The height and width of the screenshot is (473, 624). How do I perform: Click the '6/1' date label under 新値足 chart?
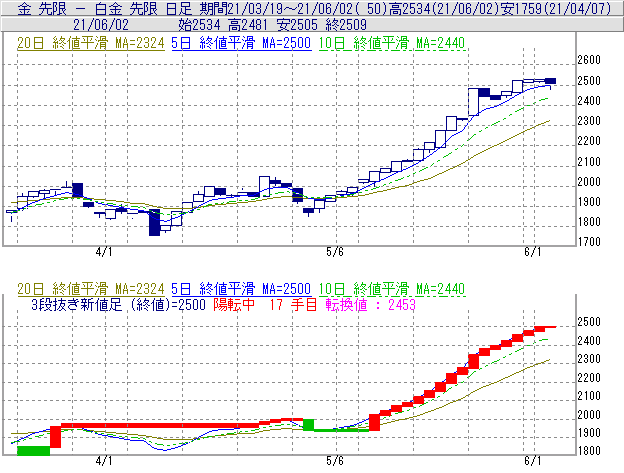[533, 461]
